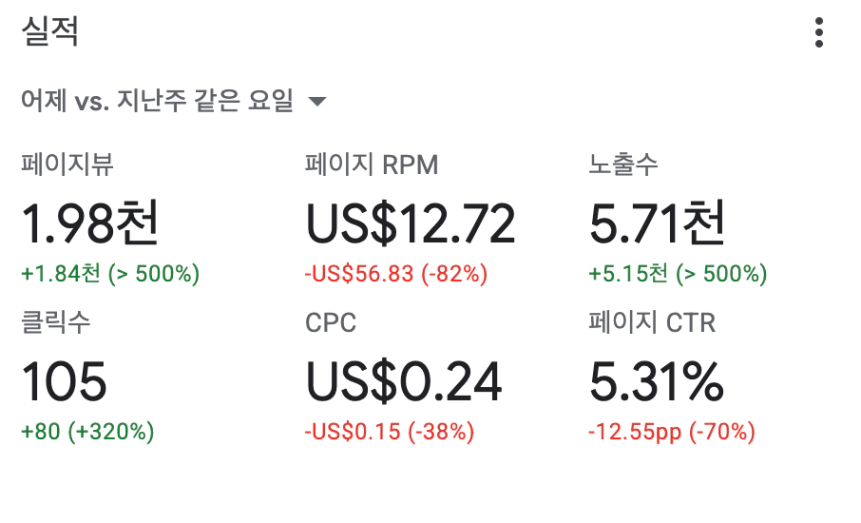This screenshot has height=523, width=861.
Task: Click the 페이지뷰 metric label
Action: point(67,164)
